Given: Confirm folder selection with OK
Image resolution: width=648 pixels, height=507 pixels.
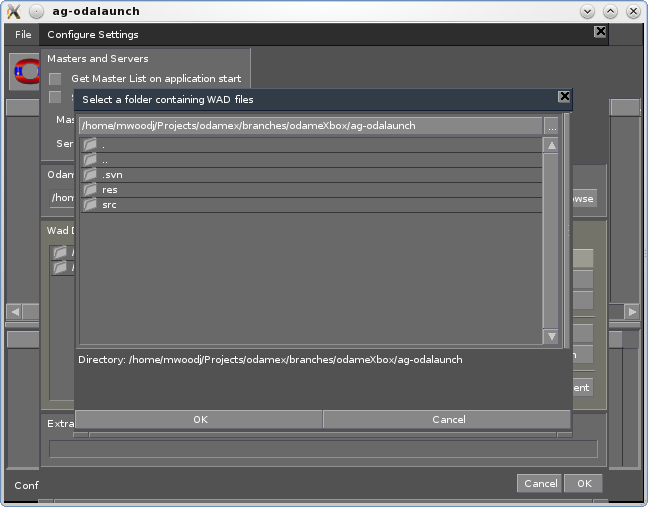Looking at the screenshot, I should [200, 420].
